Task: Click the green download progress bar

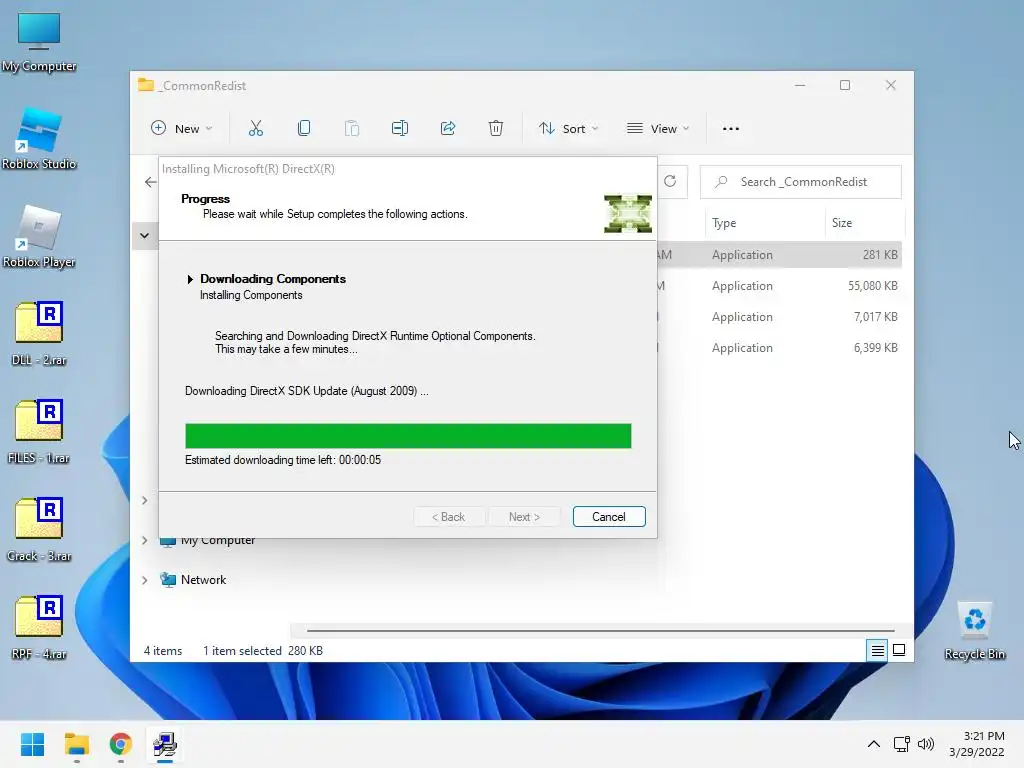Action: (408, 436)
